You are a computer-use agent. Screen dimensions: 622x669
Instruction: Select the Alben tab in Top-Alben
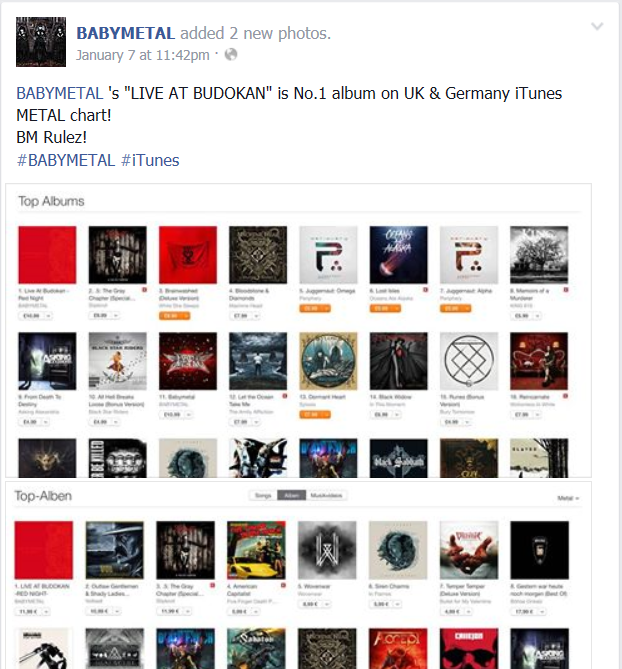291,495
